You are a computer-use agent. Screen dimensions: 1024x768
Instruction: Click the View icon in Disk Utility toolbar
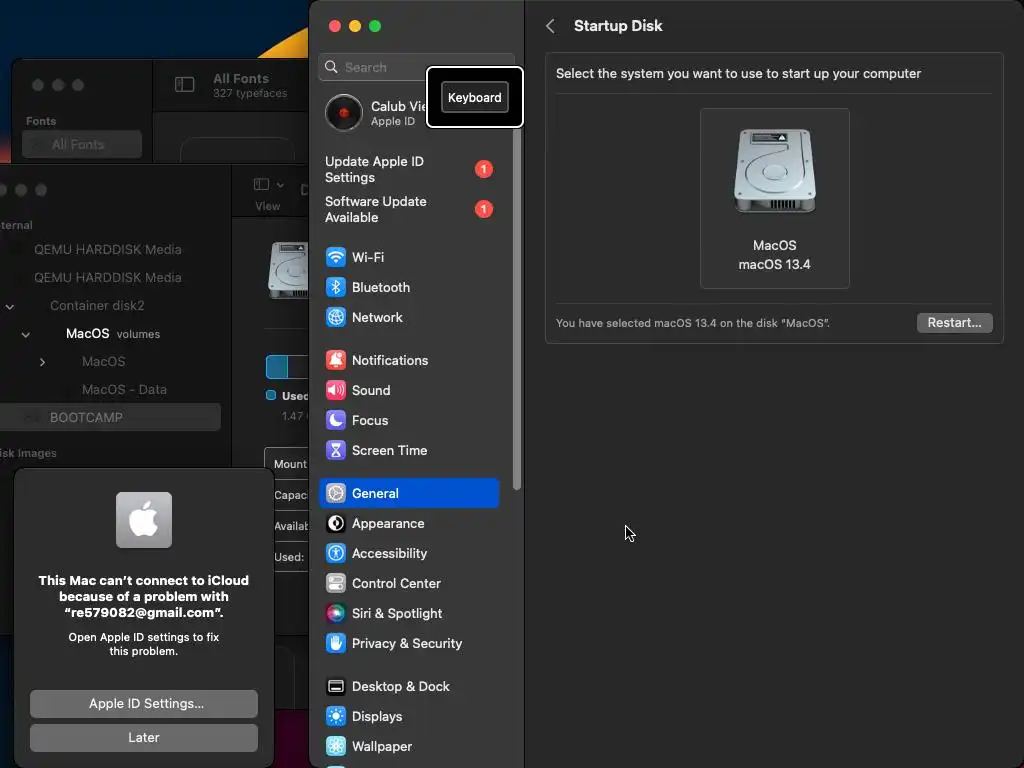pos(261,185)
